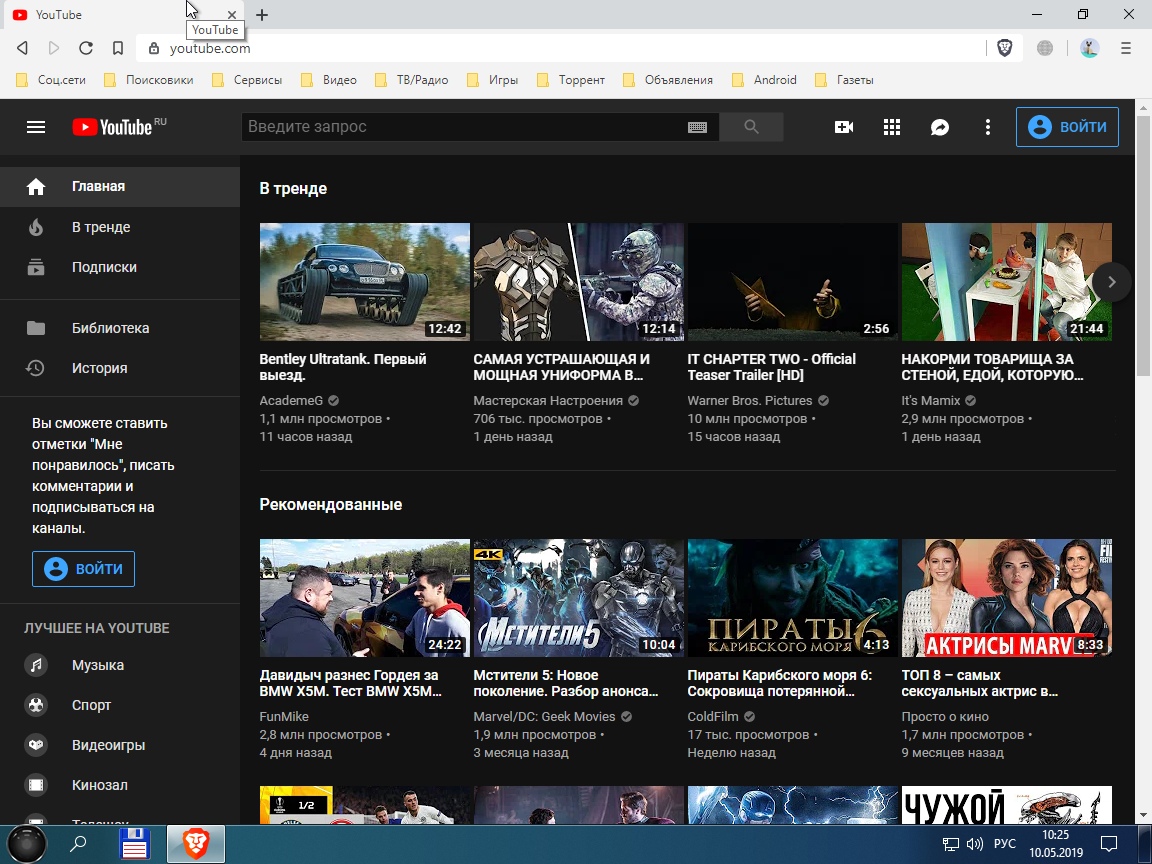Image resolution: width=1152 pixels, height=864 pixels.
Task: Click the browser back arrow
Action: coord(23,48)
